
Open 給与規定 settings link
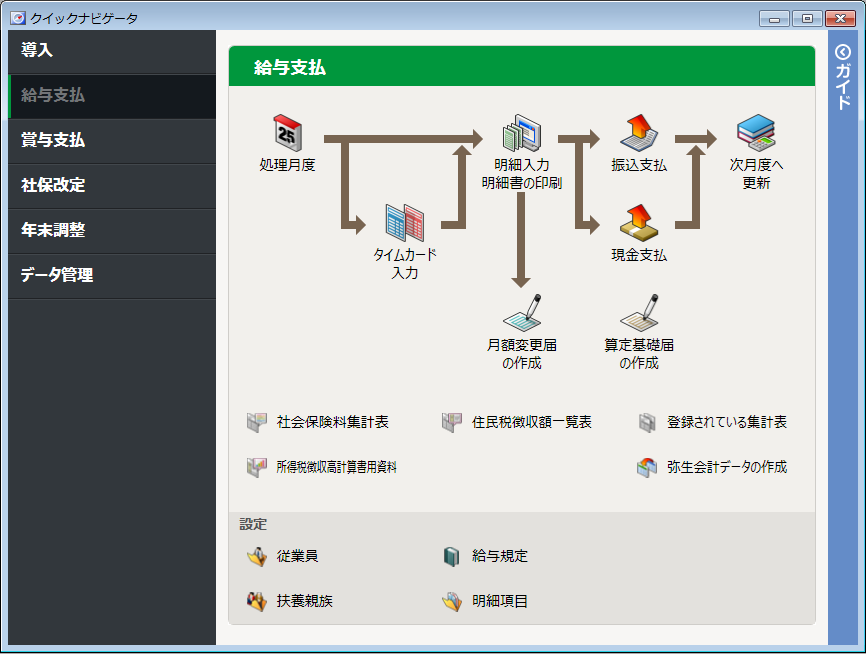pyautogui.click(x=499, y=556)
